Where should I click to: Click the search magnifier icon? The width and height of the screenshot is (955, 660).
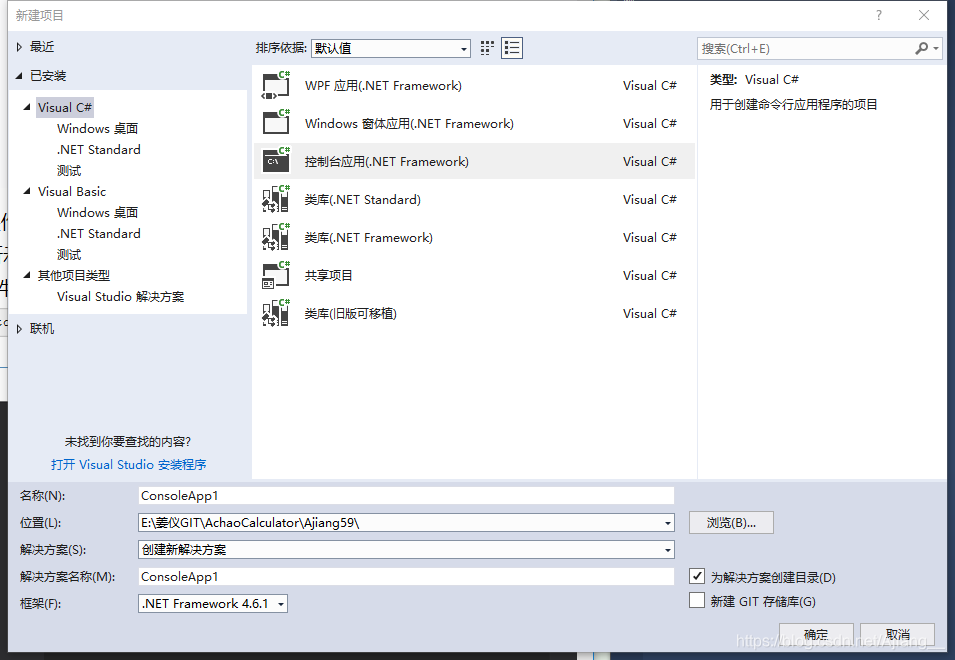point(922,48)
